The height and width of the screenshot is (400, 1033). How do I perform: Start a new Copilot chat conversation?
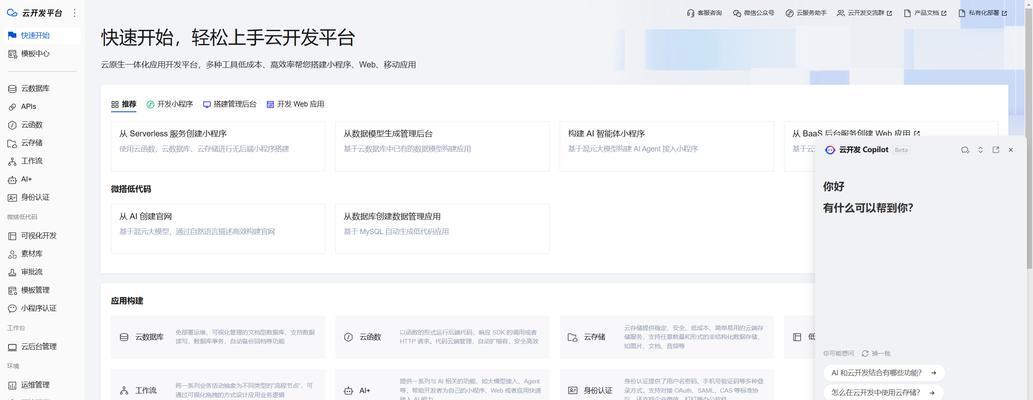964,150
